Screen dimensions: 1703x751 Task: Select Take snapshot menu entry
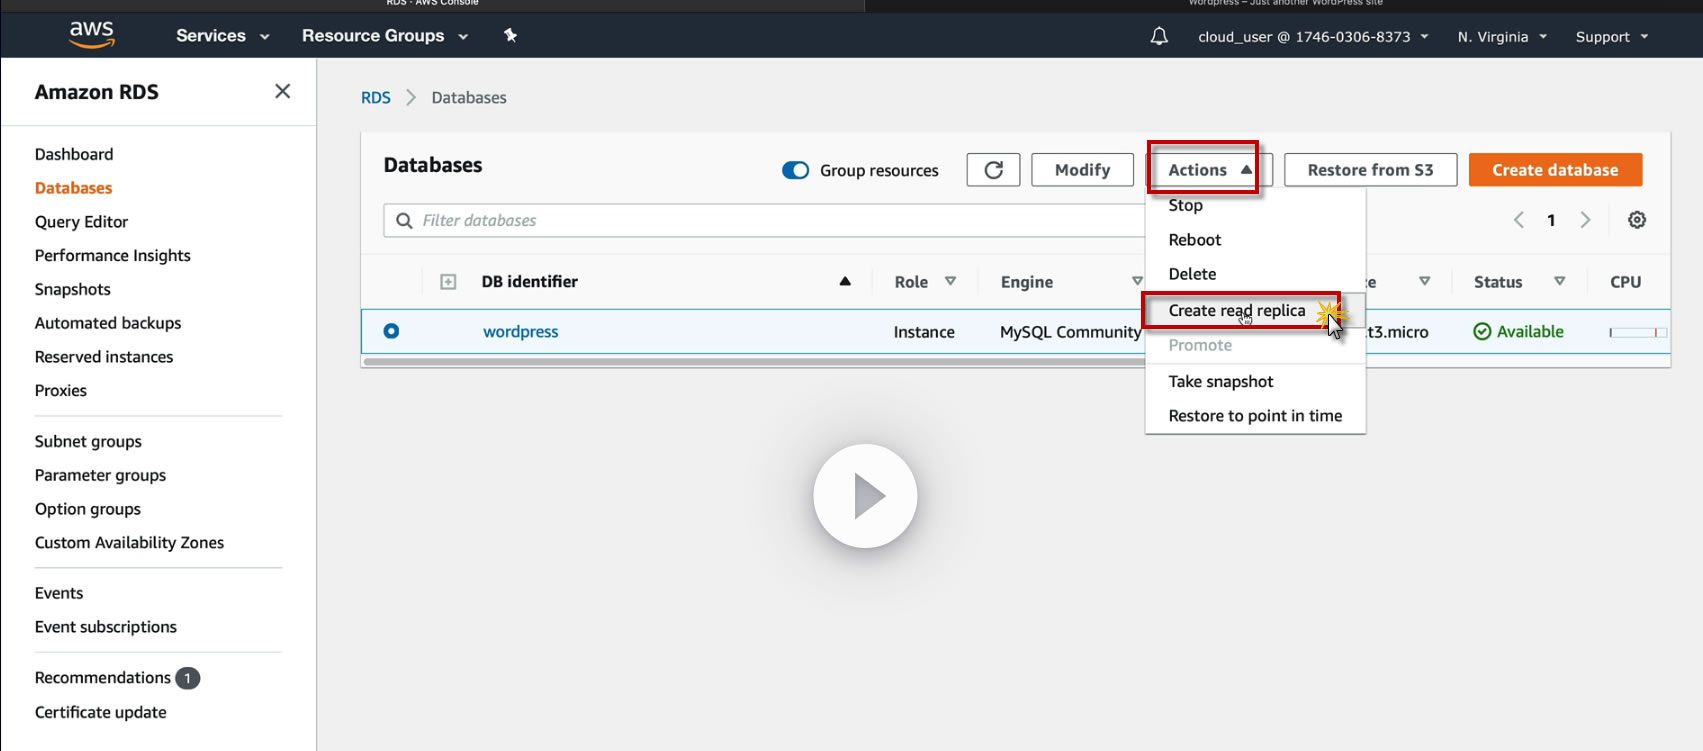pyautogui.click(x=1221, y=382)
